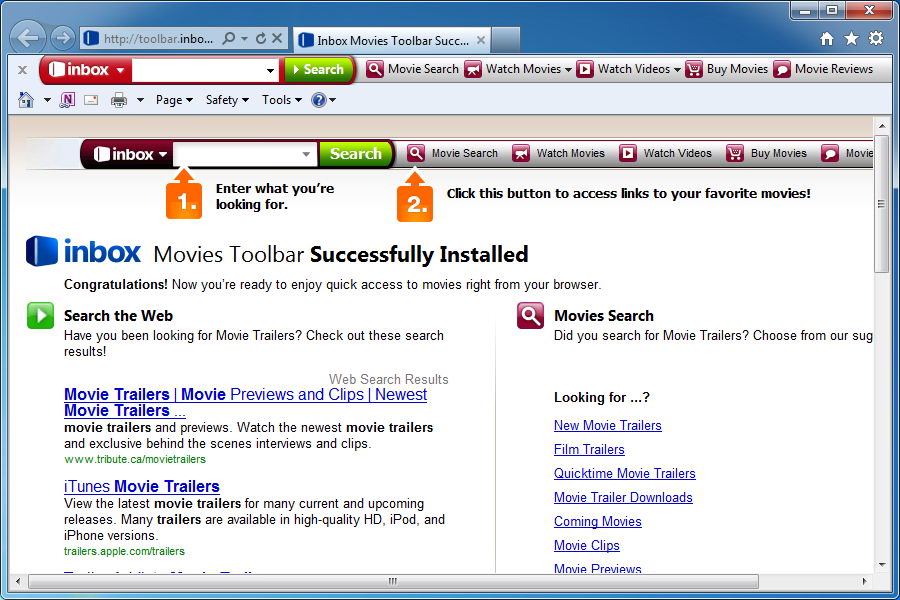This screenshot has width=900, height=600.
Task: Open the Home icon at top right
Action: click(x=827, y=38)
